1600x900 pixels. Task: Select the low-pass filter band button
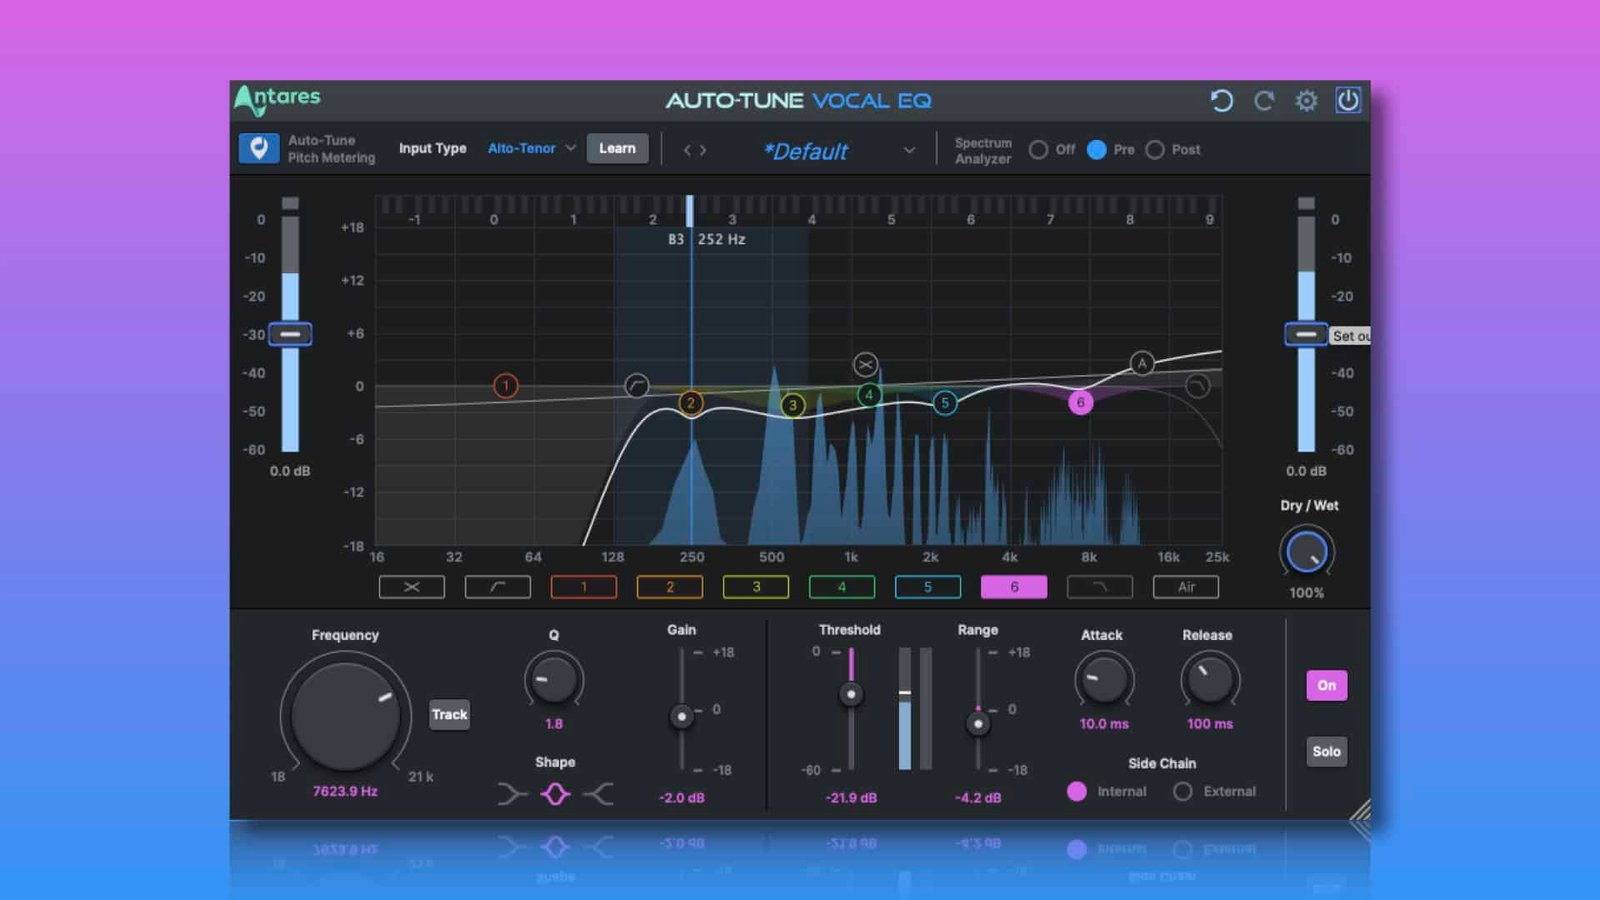[x=1100, y=587]
